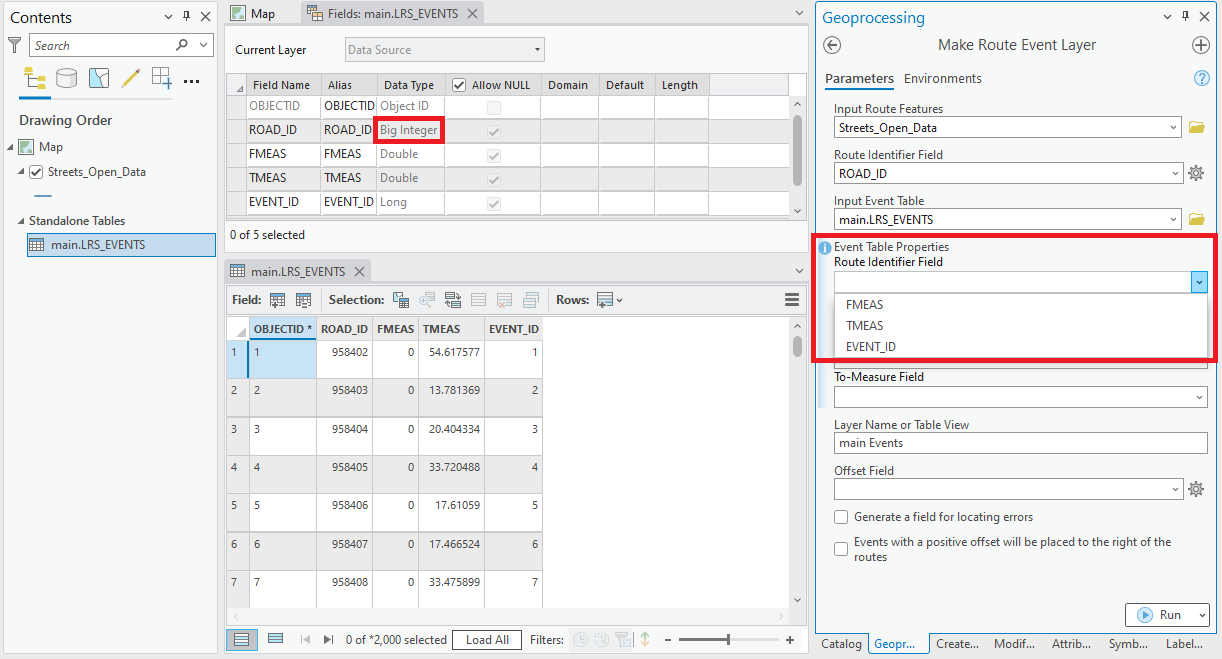Click the Add Field icon in table toolbar
The image size is (1222, 659).
[x=277, y=298]
